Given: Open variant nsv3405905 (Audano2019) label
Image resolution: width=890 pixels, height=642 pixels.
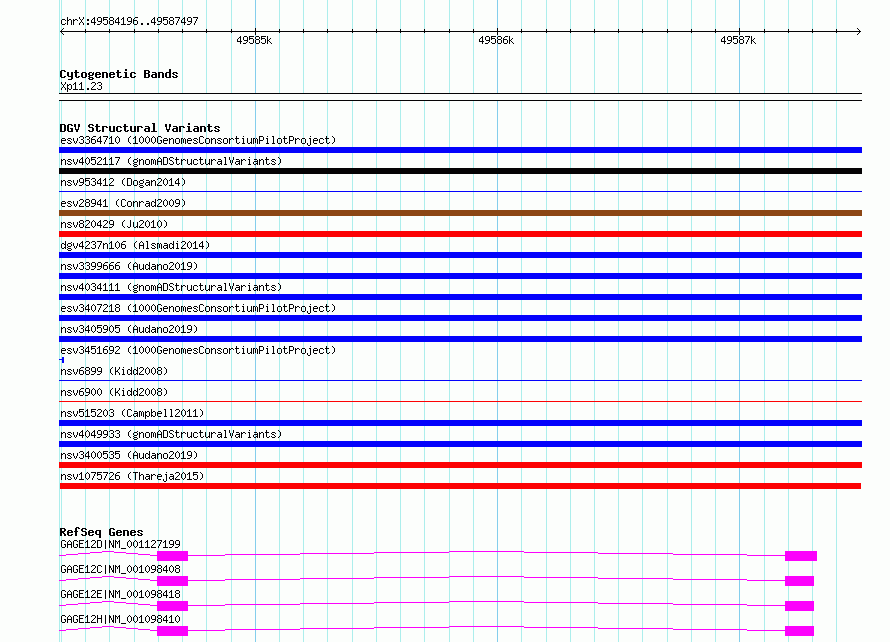Looking at the screenshot, I should point(129,329).
